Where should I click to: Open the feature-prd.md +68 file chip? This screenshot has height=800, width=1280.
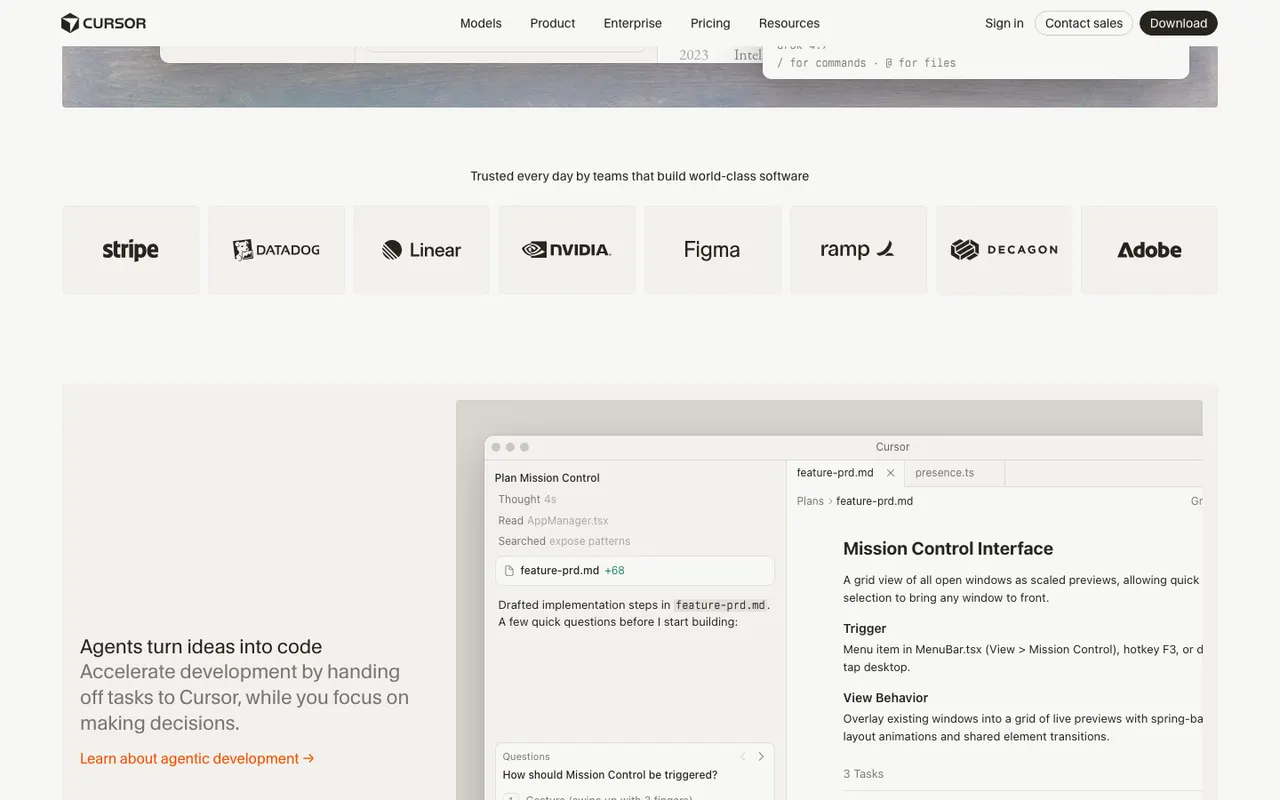(x=634, y=570)
